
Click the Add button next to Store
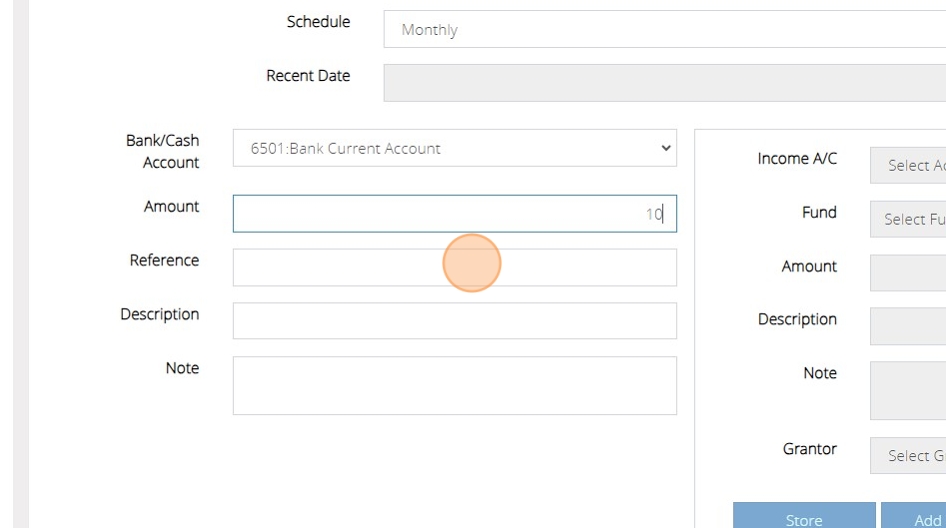(915, 518)
